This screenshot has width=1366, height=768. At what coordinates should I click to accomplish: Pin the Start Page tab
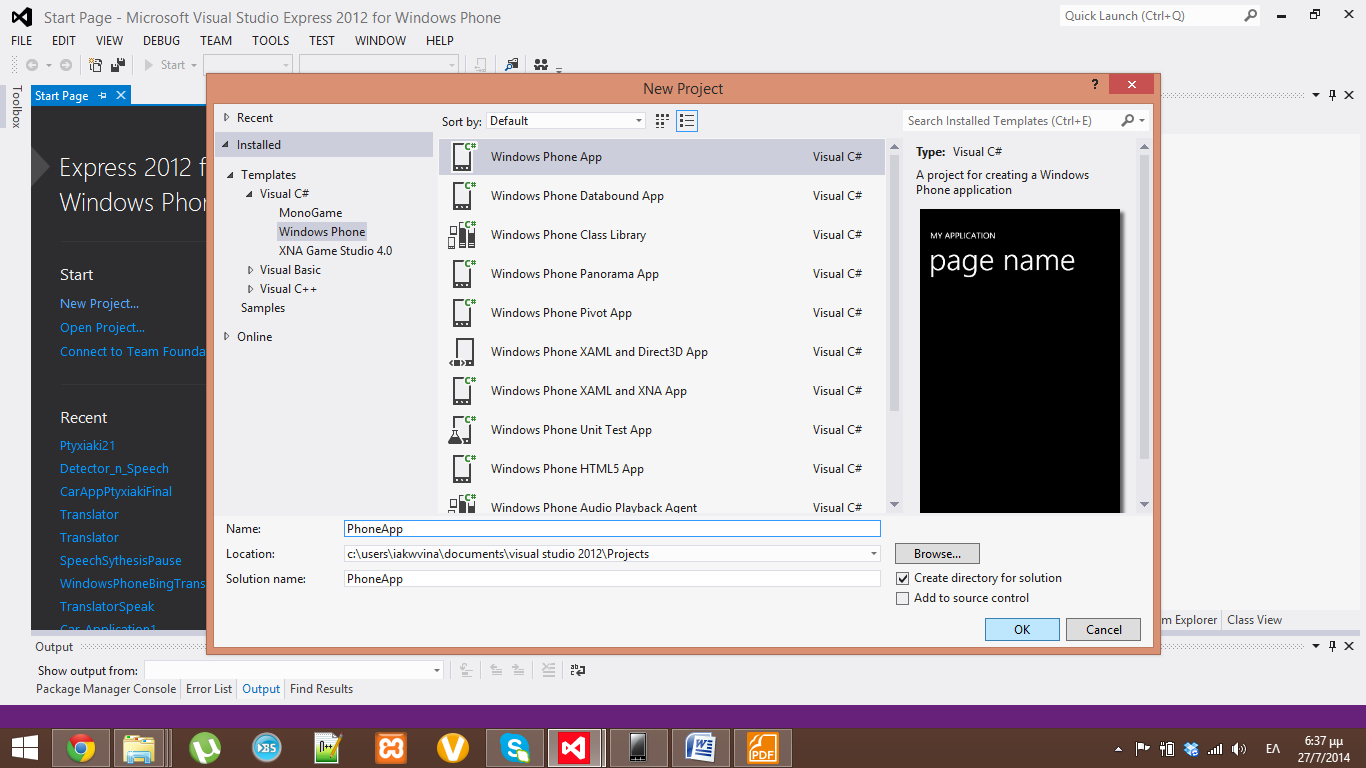(x=103, y=96)
